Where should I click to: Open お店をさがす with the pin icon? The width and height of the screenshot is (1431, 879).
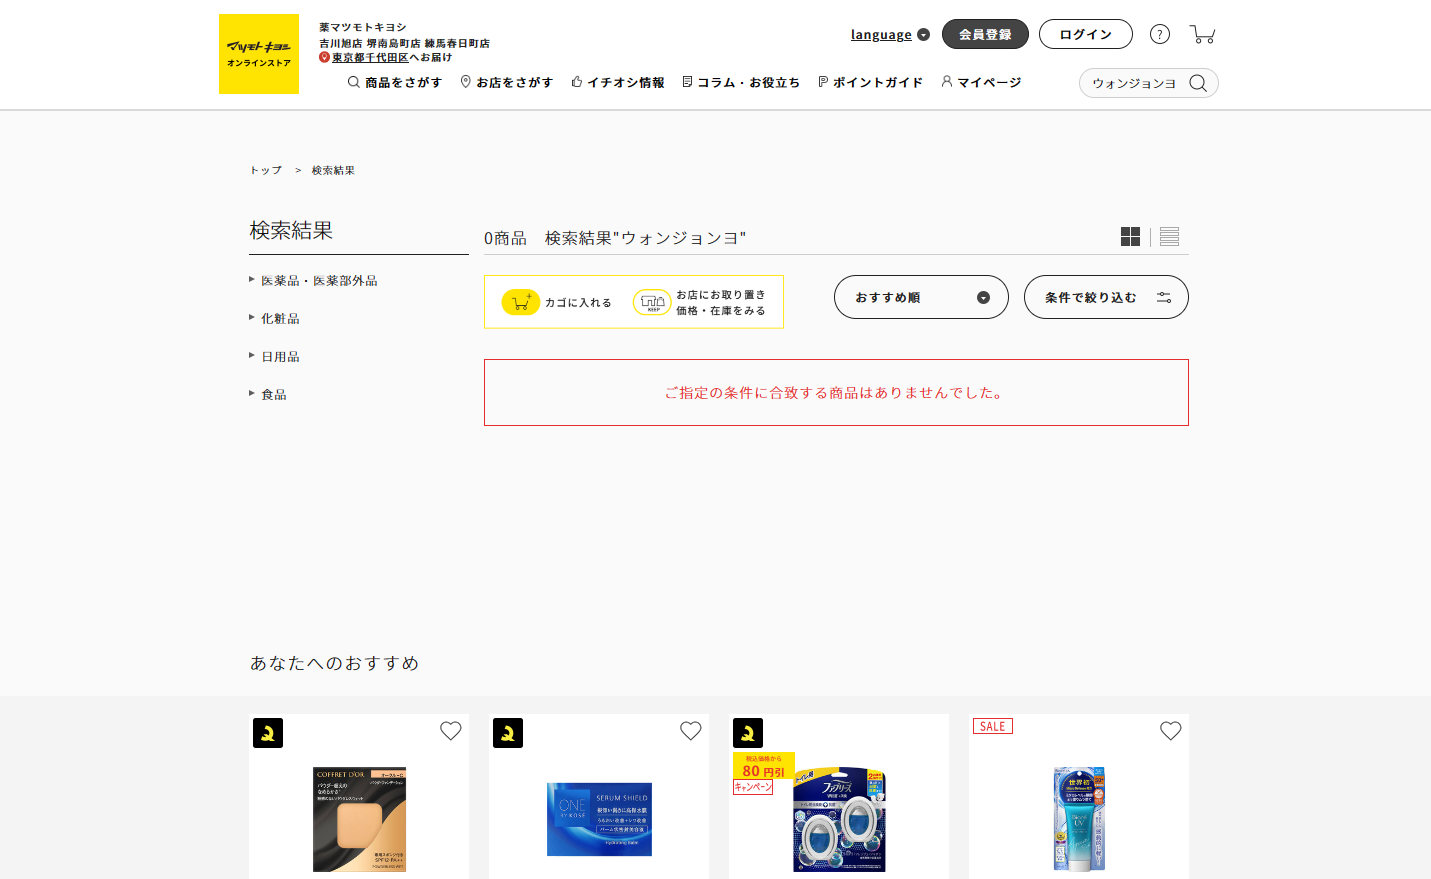click(x=464, y=82)
